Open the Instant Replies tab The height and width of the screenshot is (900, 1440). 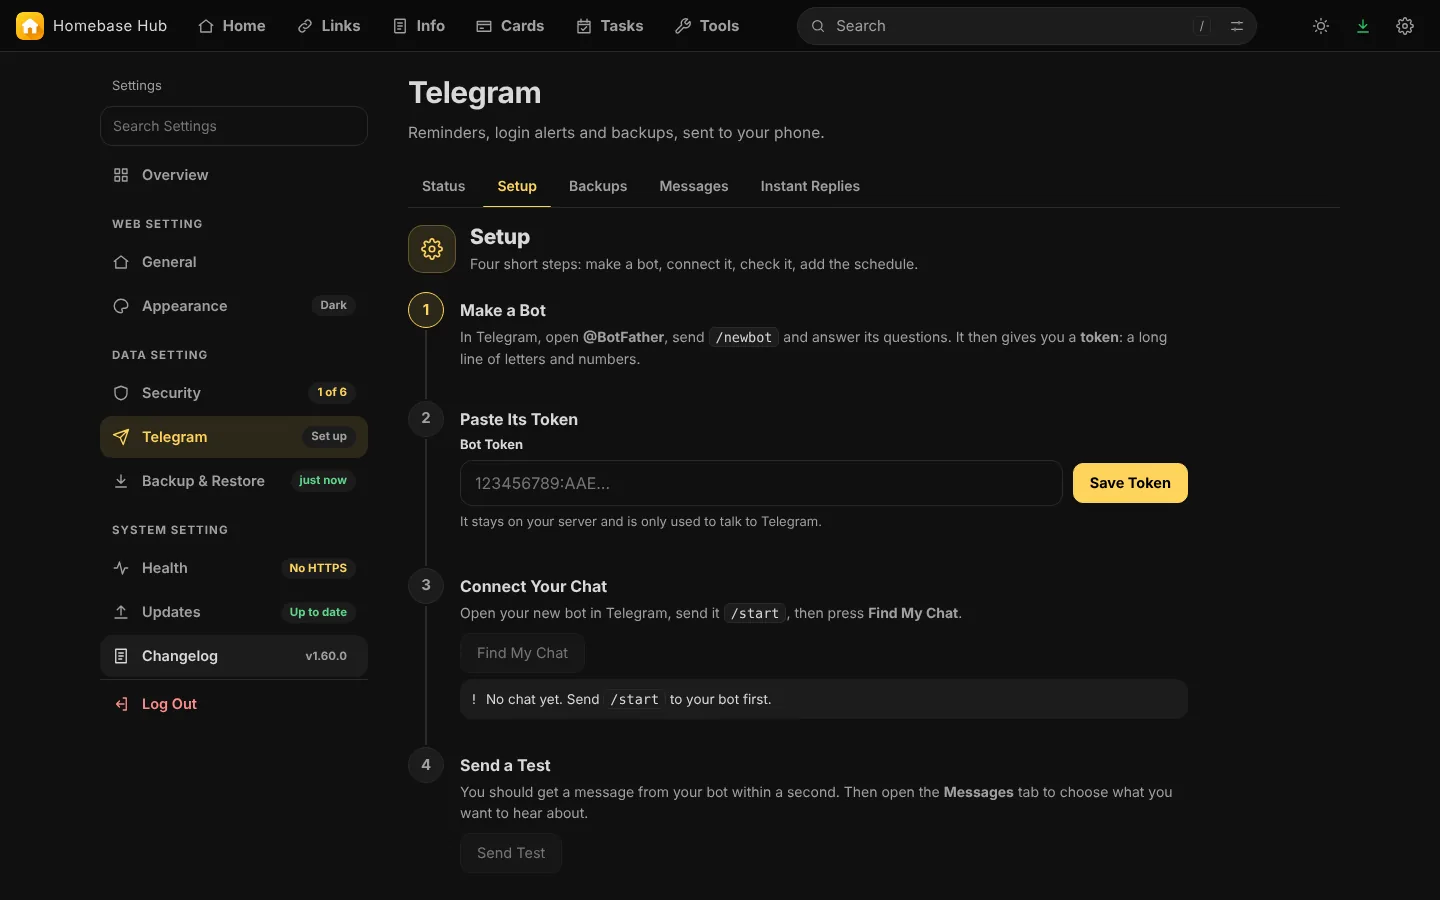tap(810, 186)
